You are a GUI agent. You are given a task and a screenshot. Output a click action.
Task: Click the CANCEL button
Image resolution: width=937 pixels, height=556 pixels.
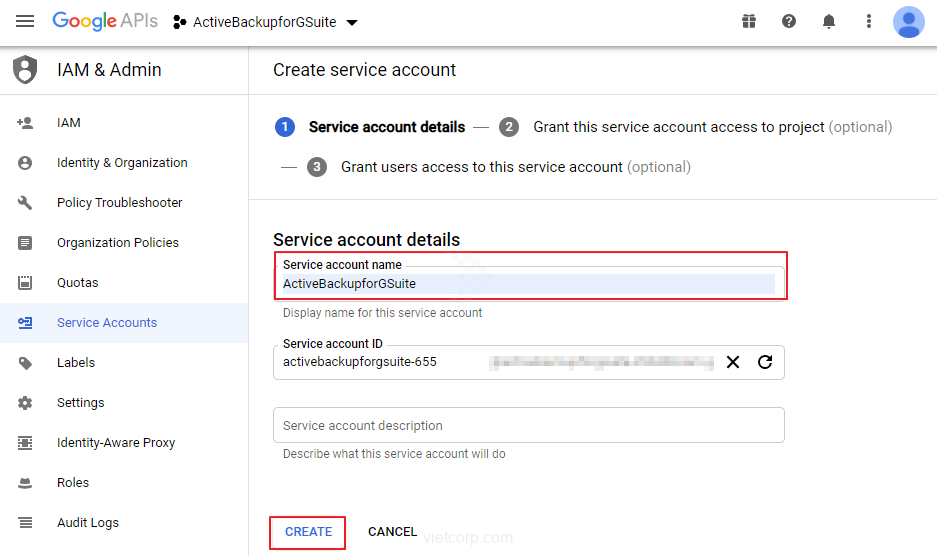(x=392, y=532)
